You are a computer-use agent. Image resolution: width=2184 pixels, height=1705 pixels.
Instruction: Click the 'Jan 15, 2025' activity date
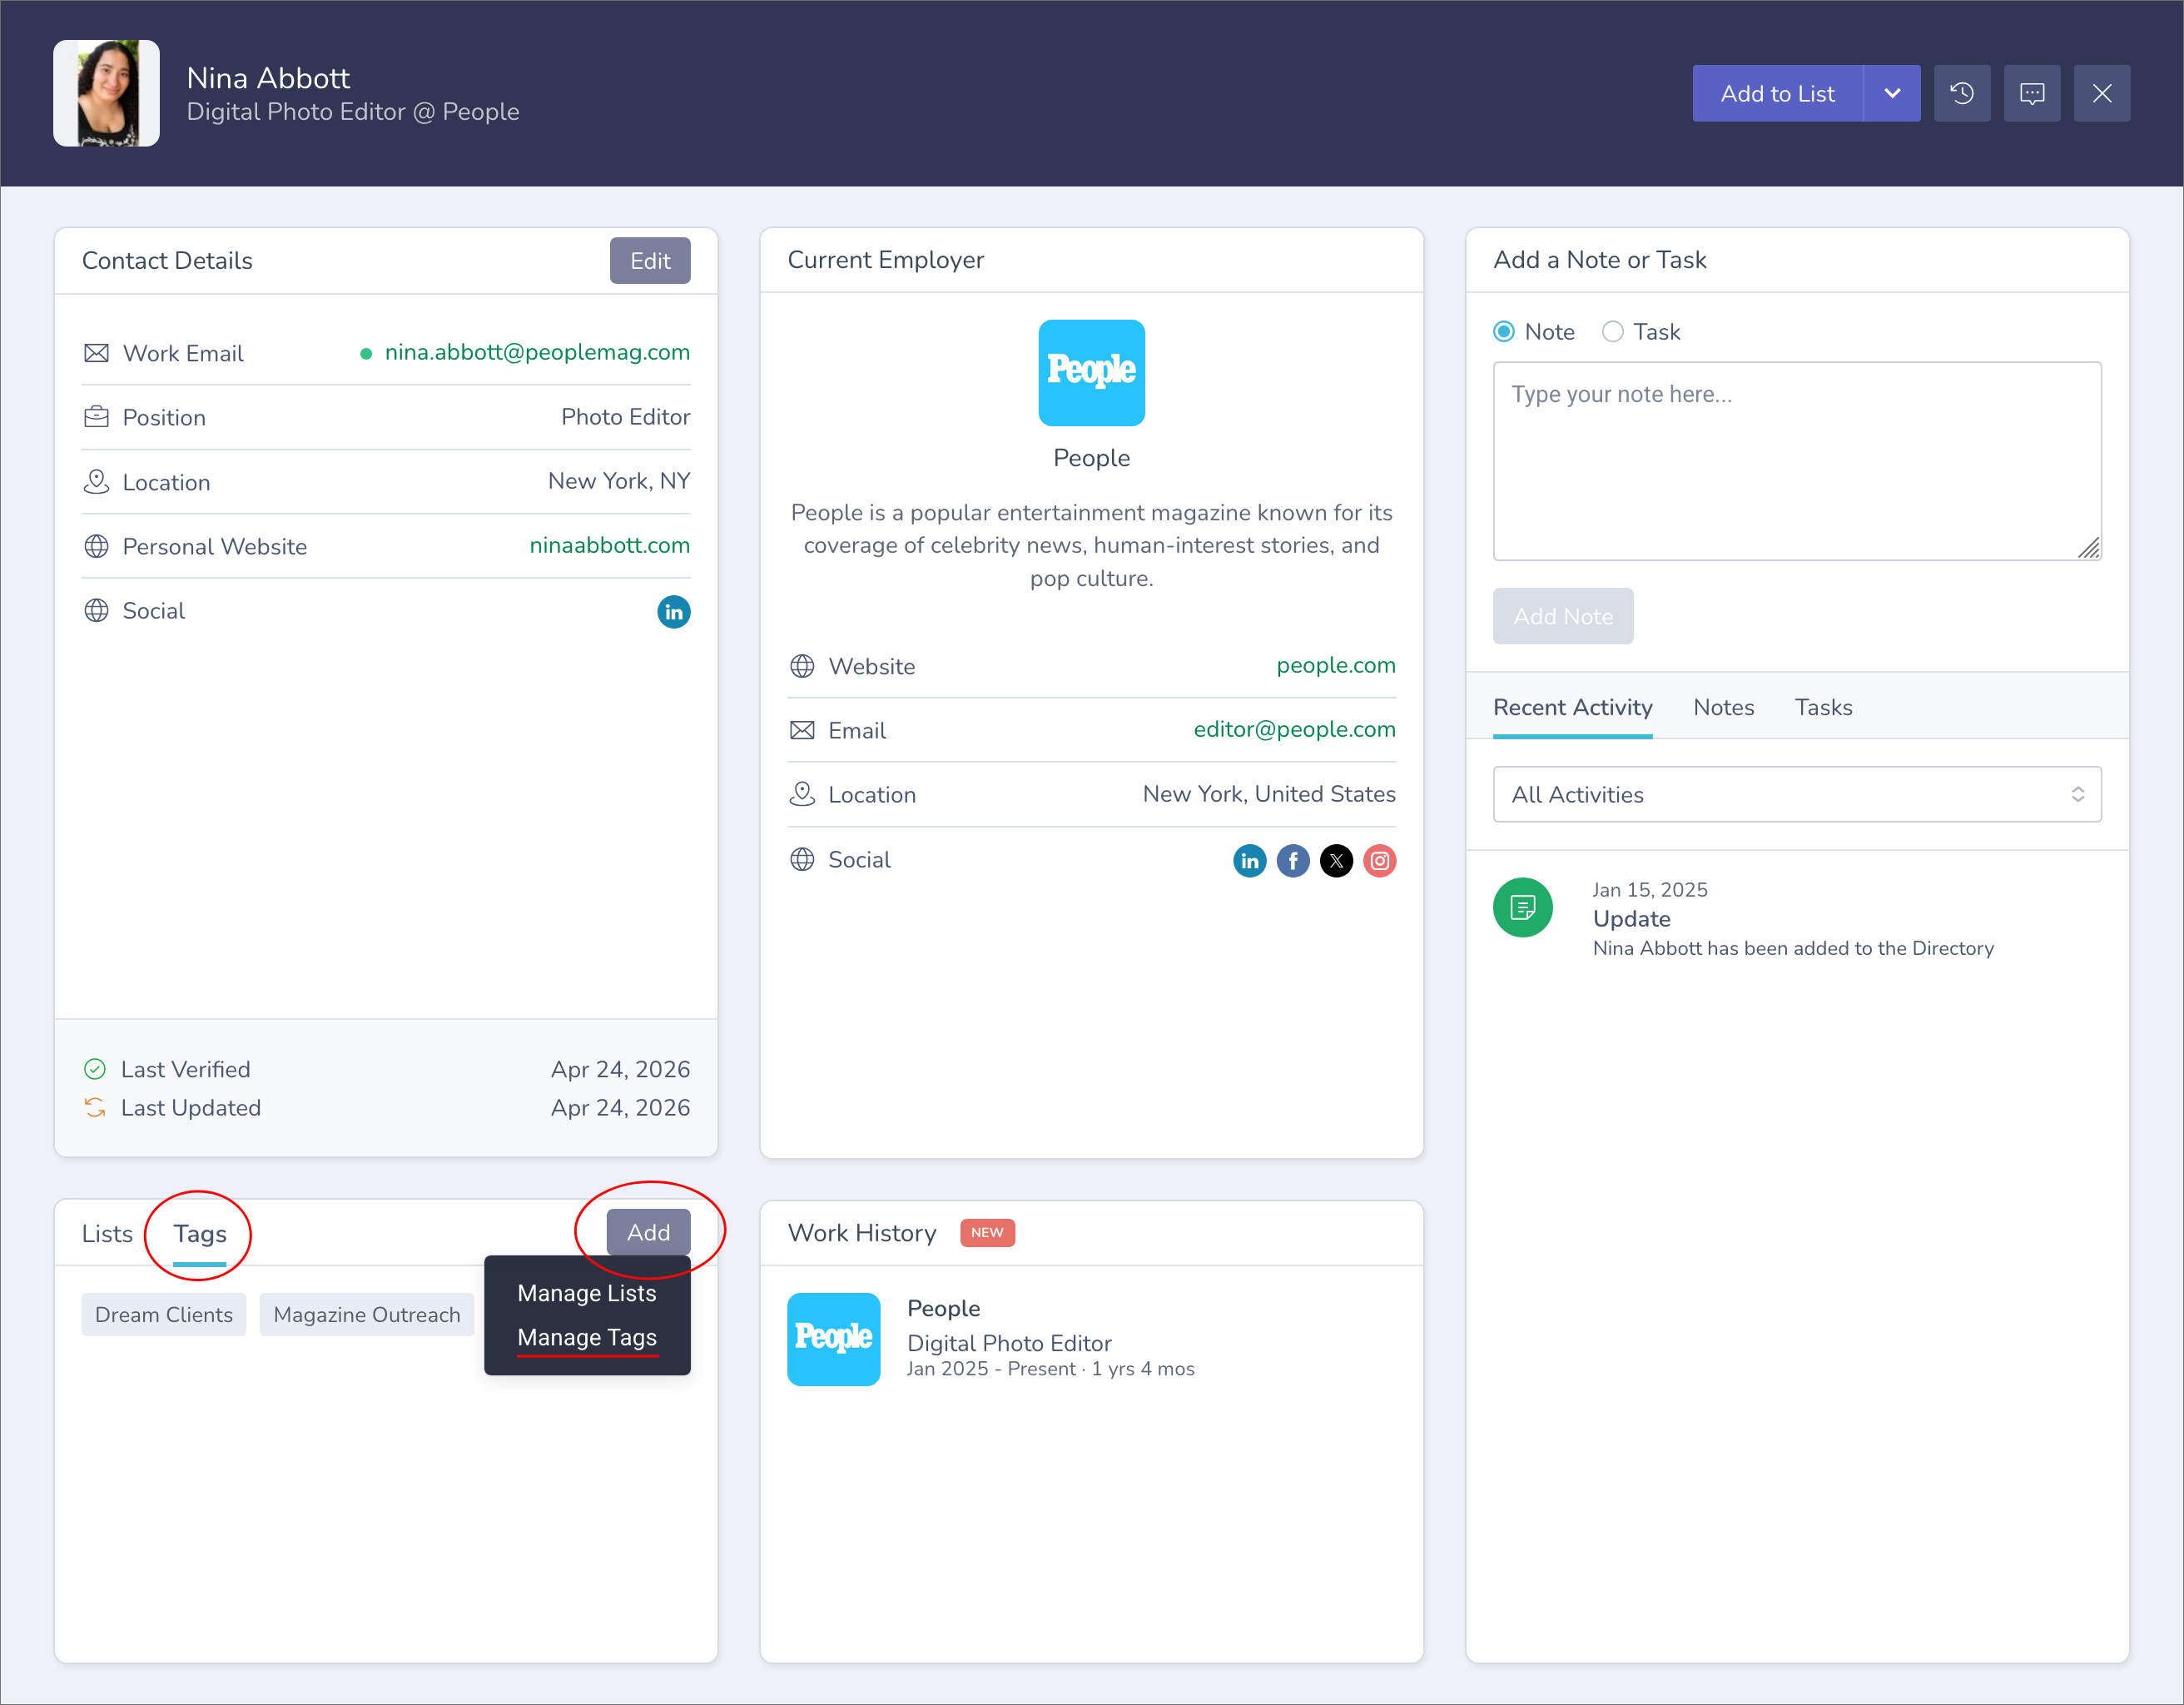(x=1650, y=890)
